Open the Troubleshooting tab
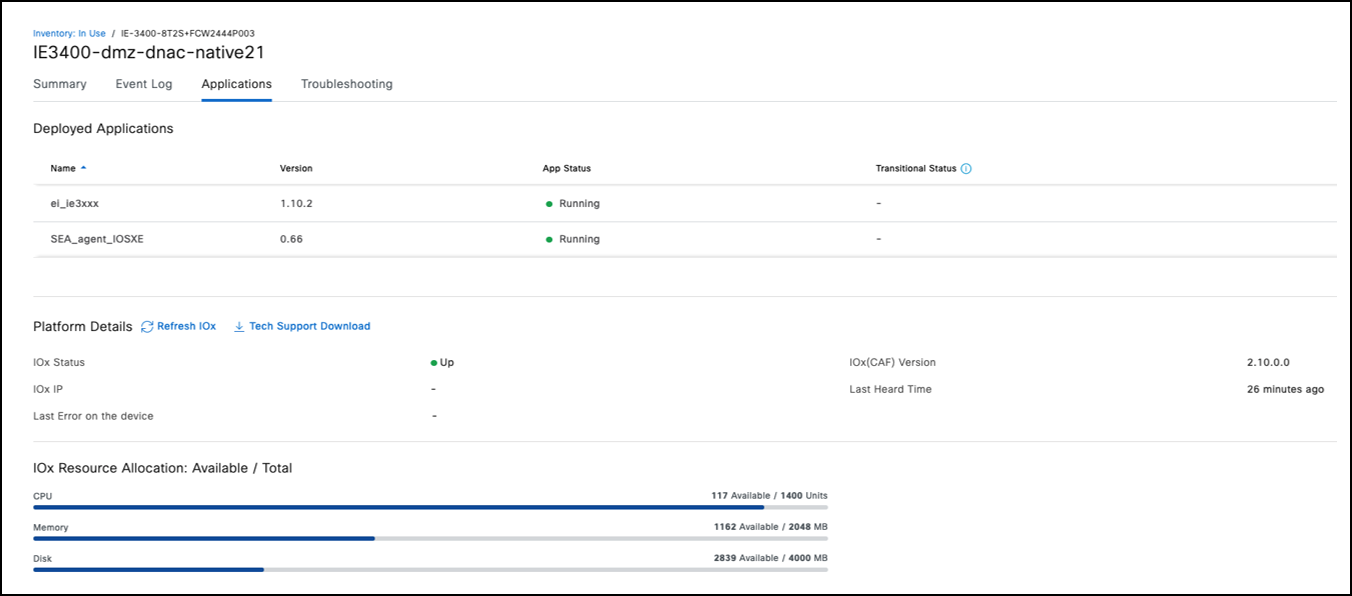Screen dimensions: 1352x596 coord(346,84)
